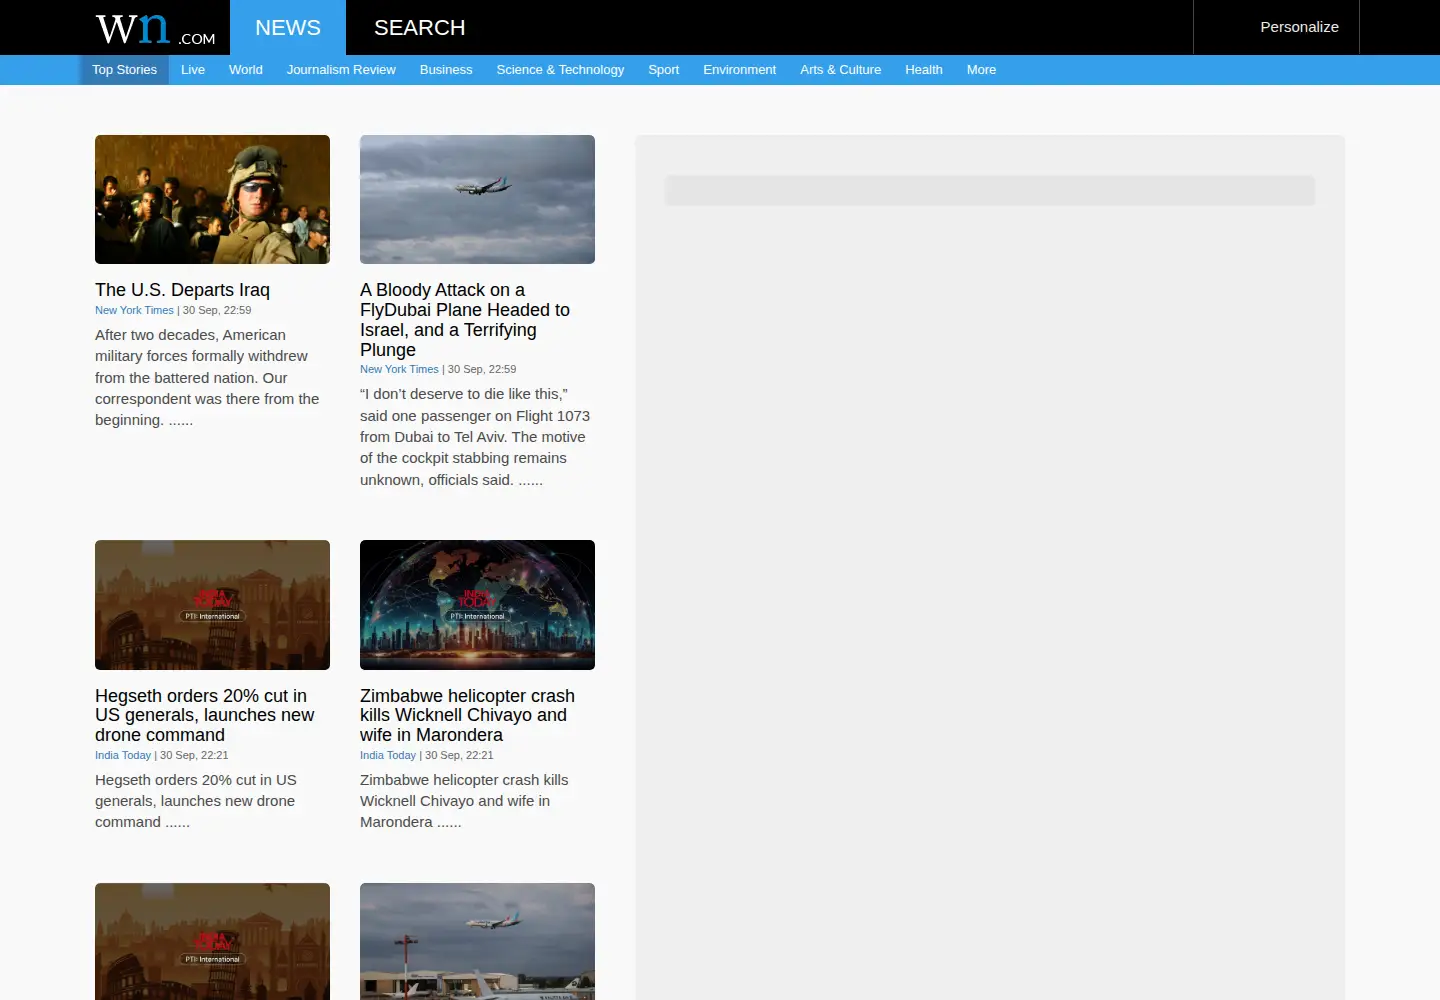This screenshot has height=1000, width=1440.
Task: Expand the More menu
Action: click(x=981, y=70)
